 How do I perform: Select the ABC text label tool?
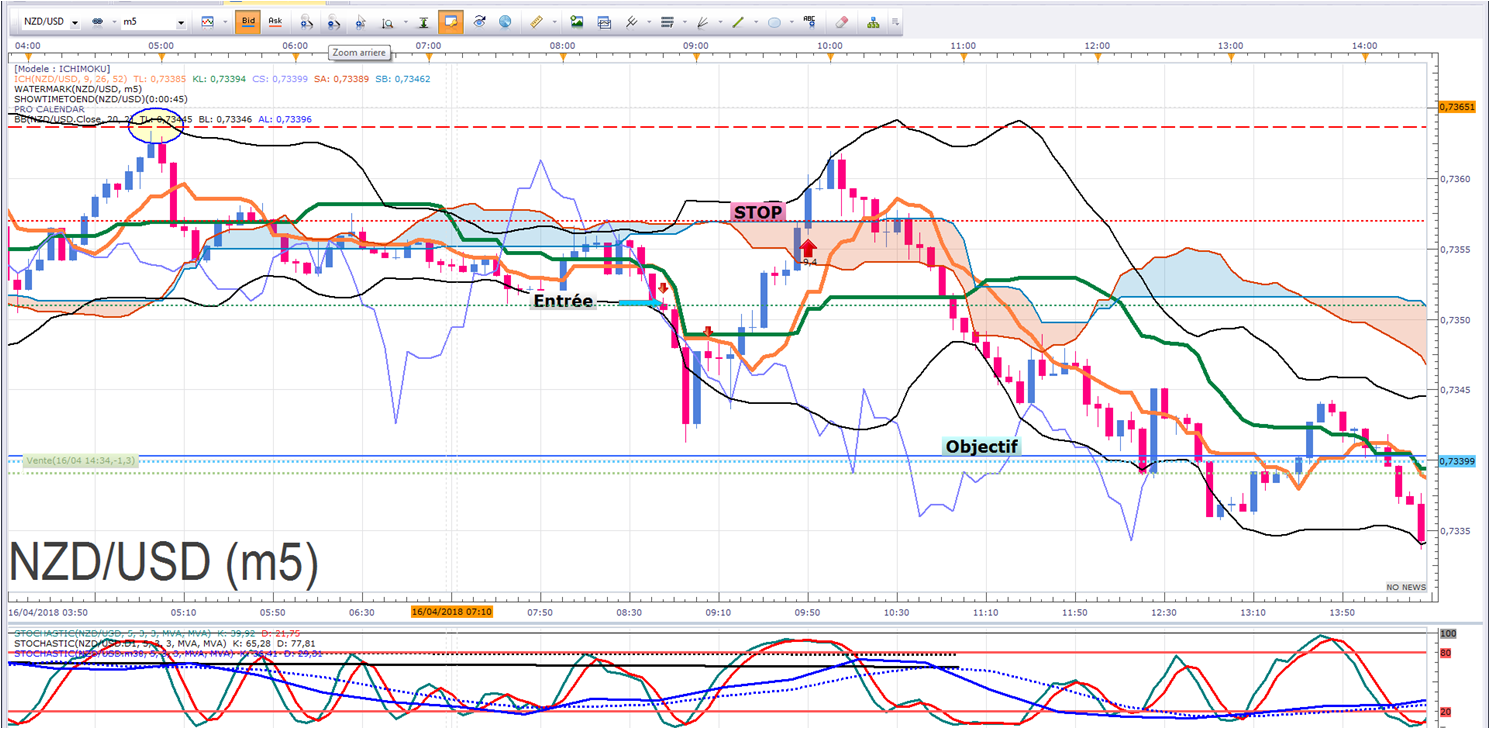coord(809,21)
